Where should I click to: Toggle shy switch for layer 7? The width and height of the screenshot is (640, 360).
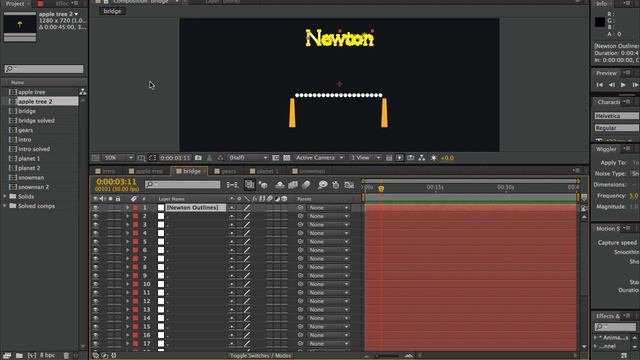point(232,258)
